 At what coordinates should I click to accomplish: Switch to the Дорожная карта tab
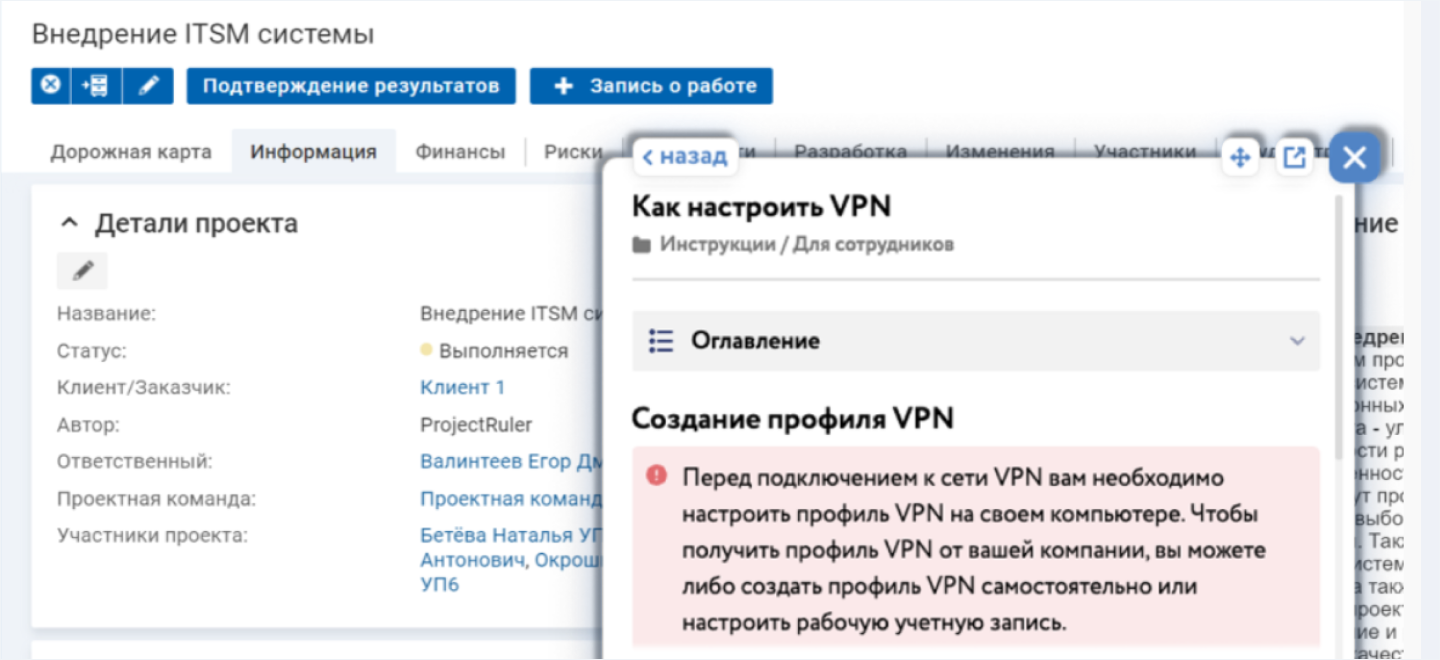click(x=131, y=152)
